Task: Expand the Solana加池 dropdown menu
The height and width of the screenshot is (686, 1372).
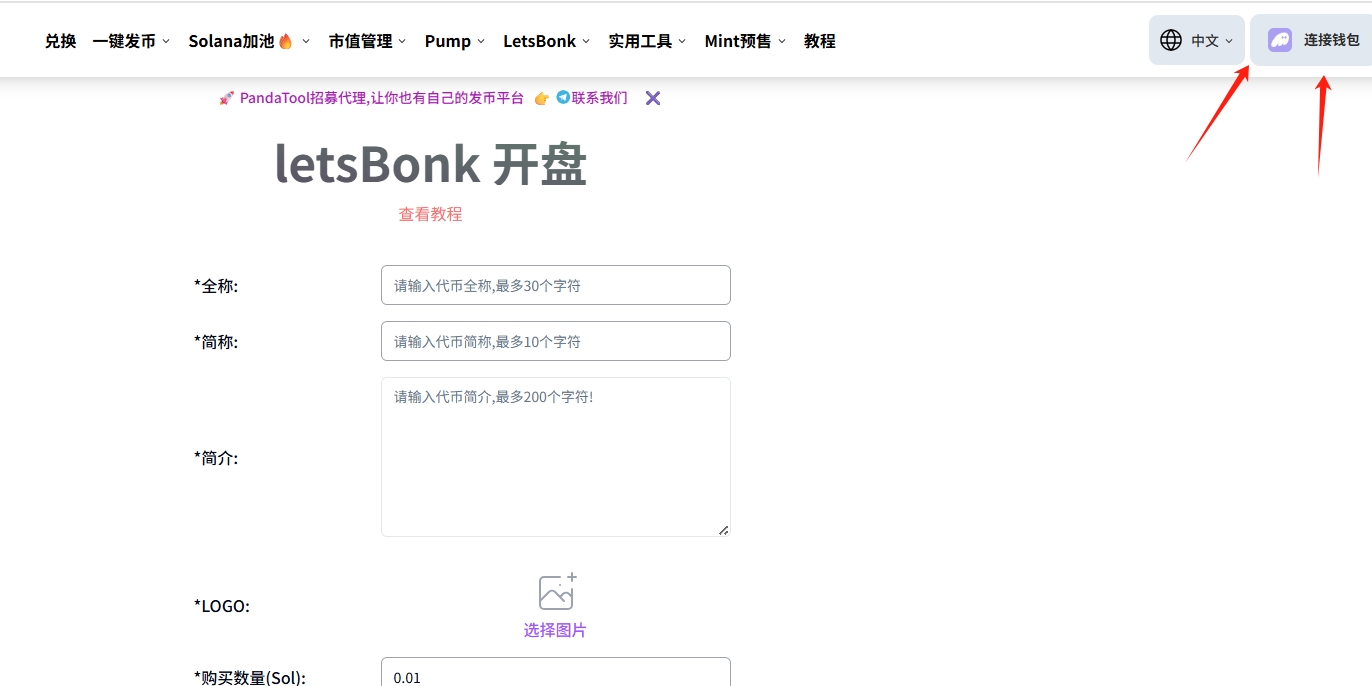Action: [x=249, y=41]
